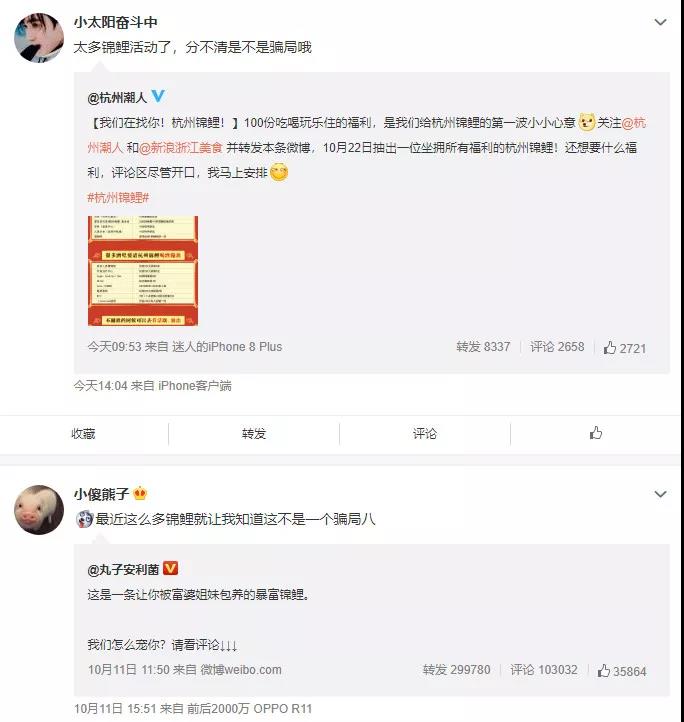684x722 pixels.
Task: Open the @新浪浙江美食 mention link
Action: click(x=181, y=148)
